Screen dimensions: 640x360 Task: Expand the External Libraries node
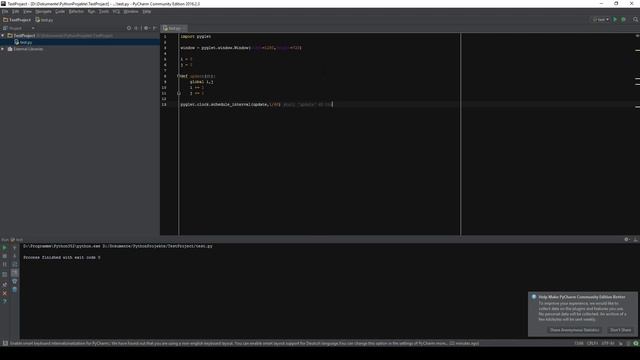[x=3, y=49]
